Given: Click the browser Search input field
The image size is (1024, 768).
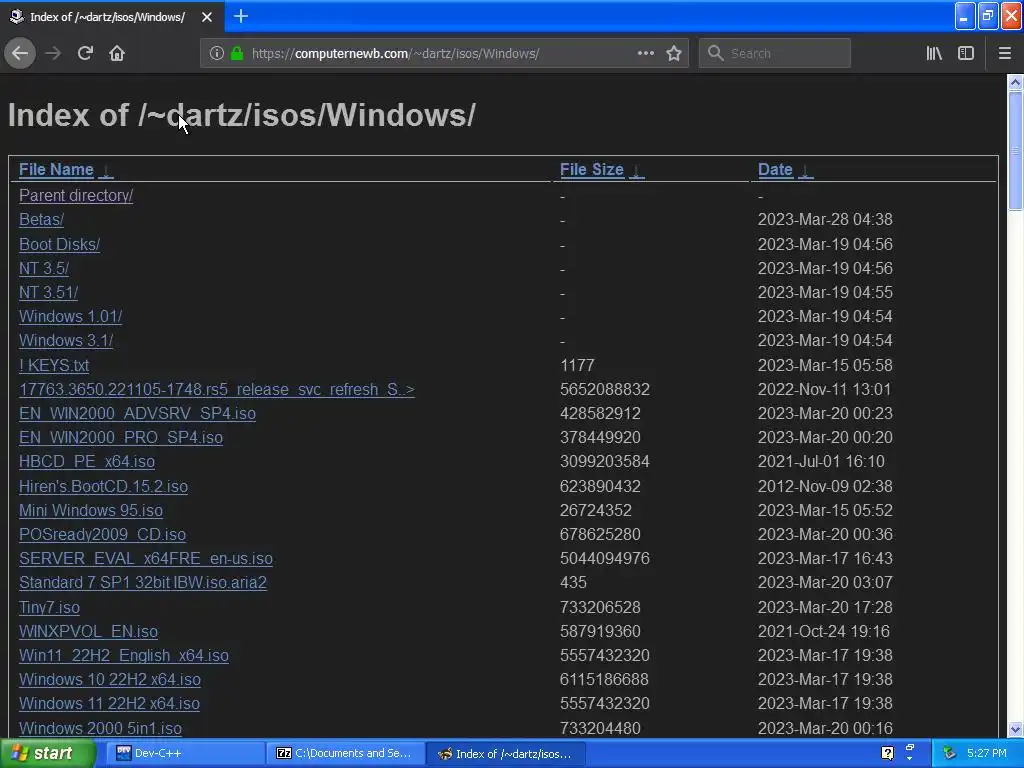Looking at the screenshot, I should pos(775,54).
